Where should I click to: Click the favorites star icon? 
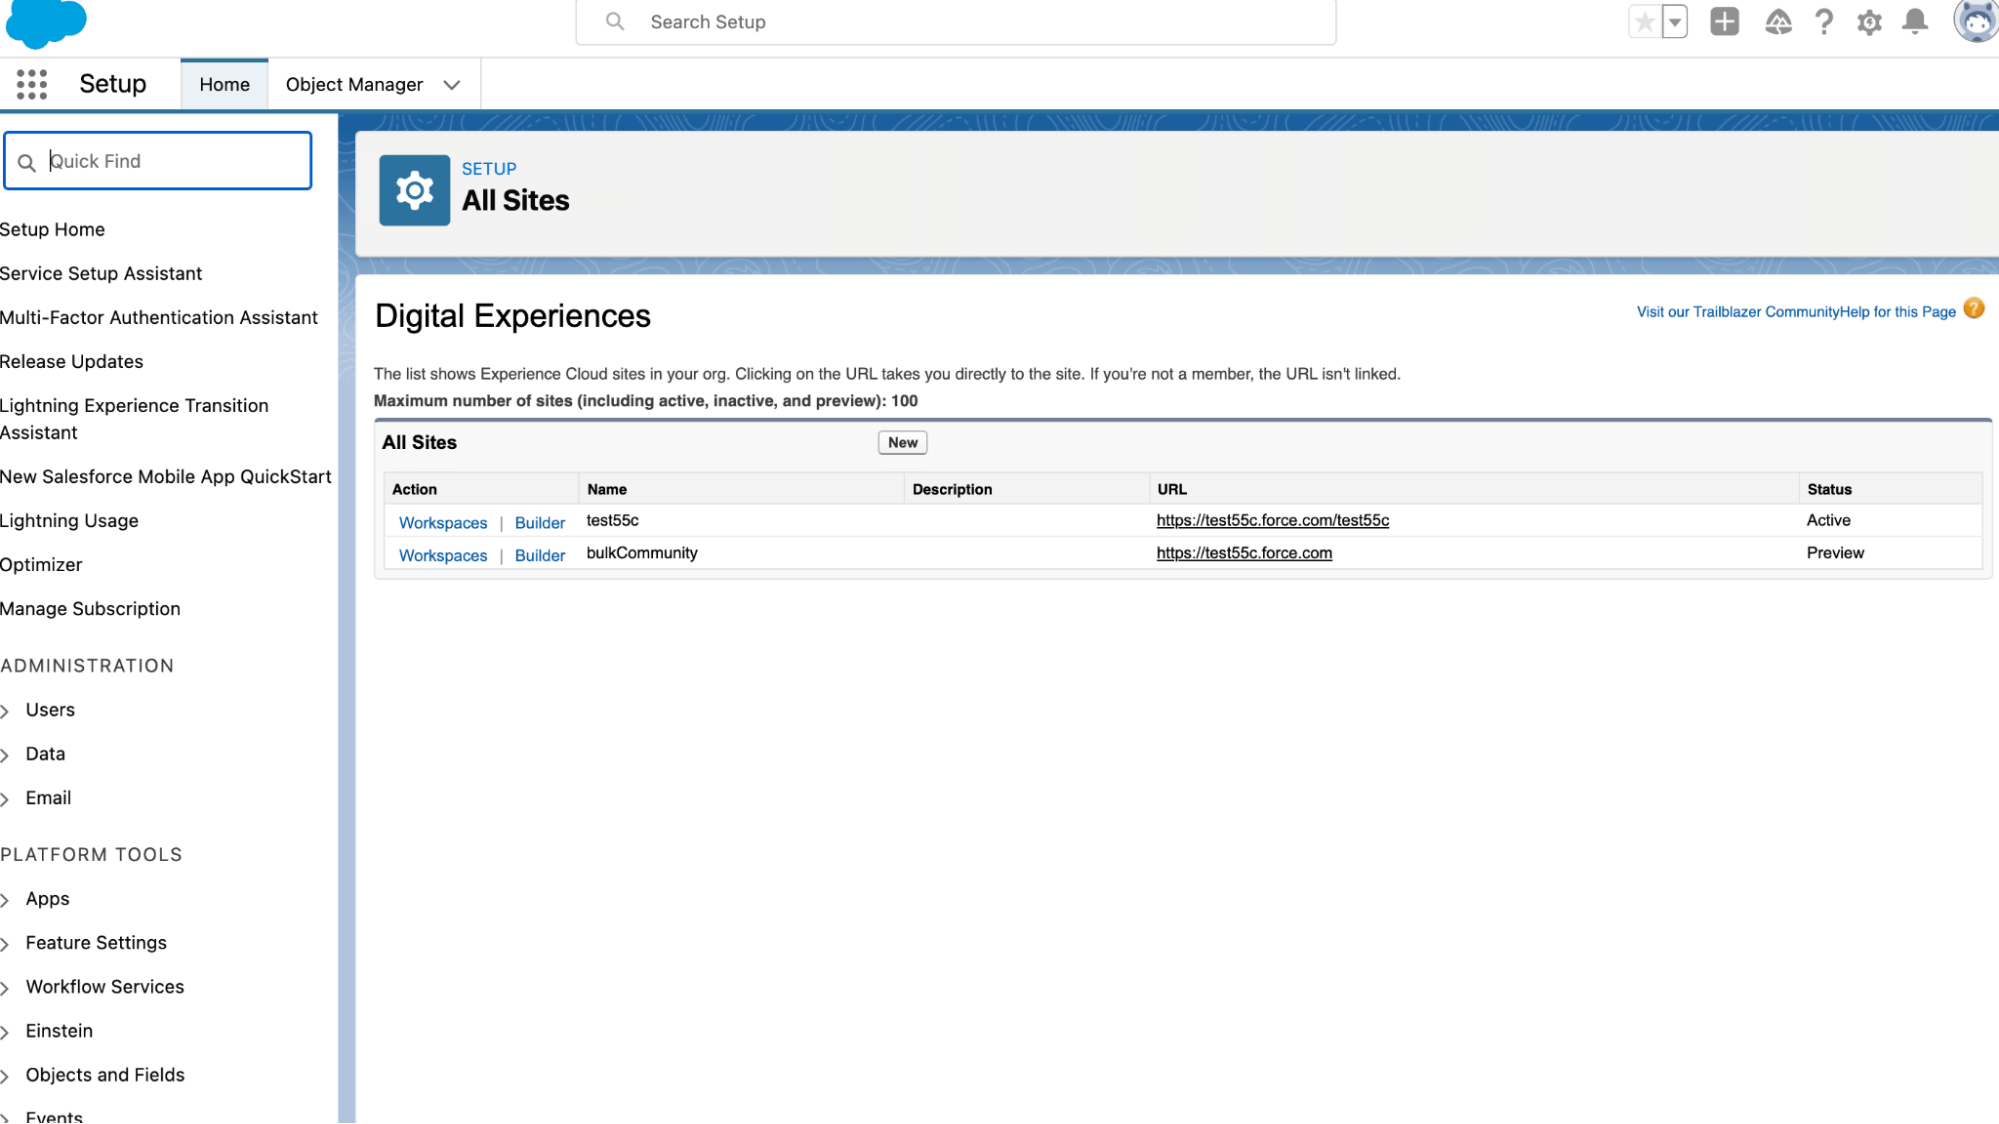point(1644,22)
